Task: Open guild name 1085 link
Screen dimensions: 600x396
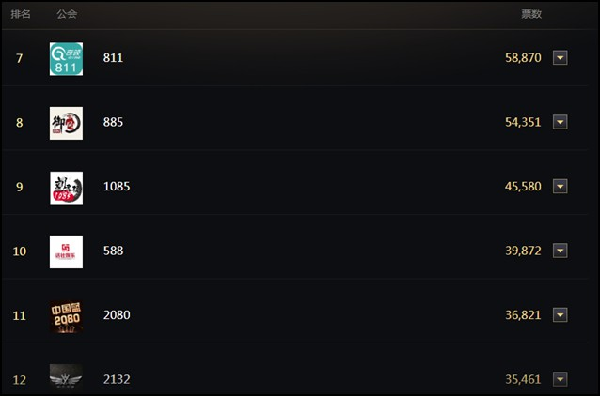Action: 117,186
